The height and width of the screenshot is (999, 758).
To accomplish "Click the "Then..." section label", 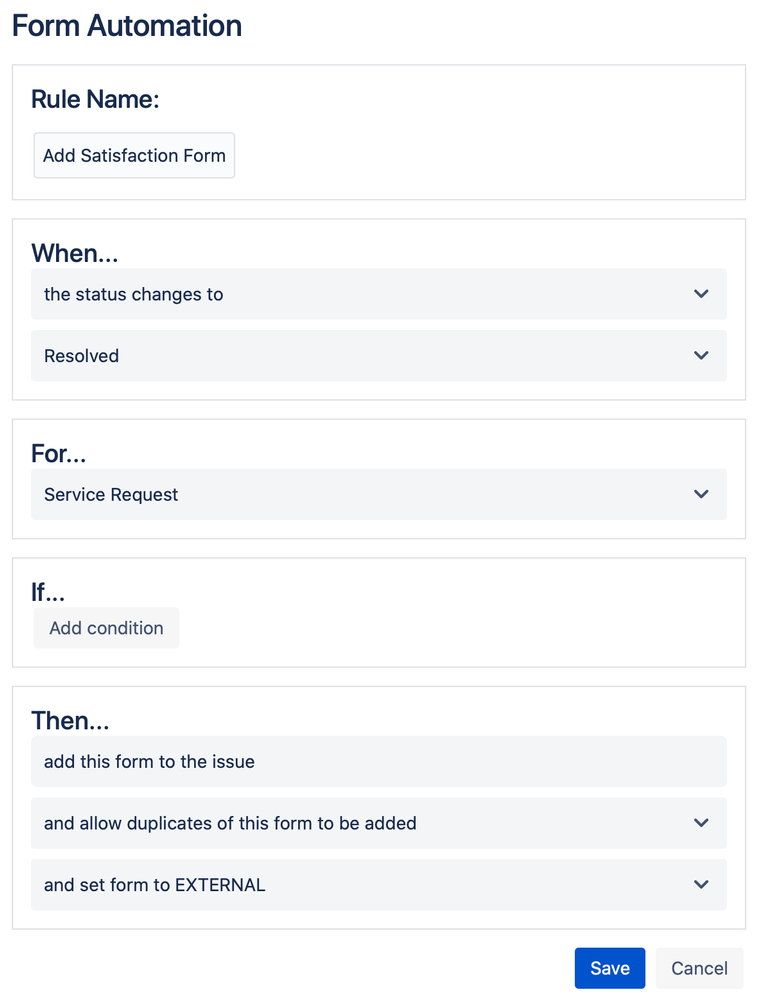I will click(x=70, y=720).
